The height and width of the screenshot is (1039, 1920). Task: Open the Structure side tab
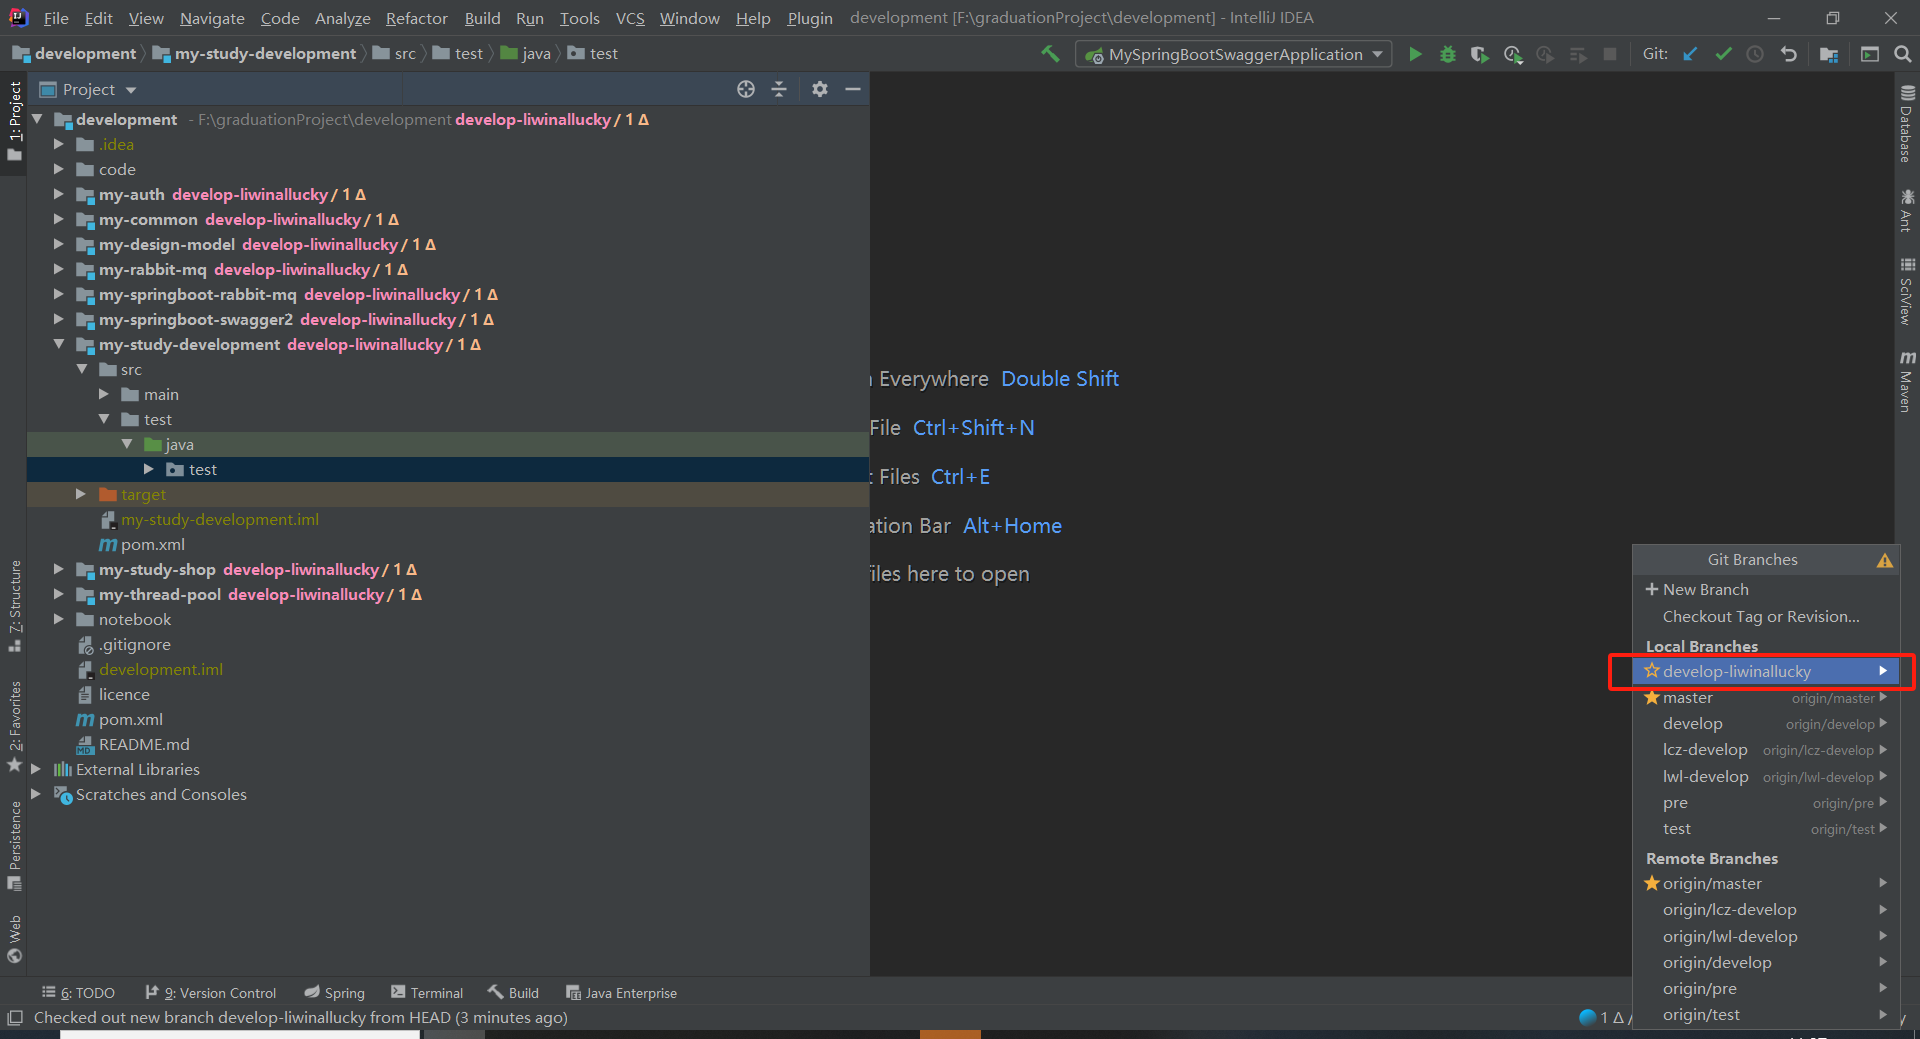[x=14, y=606]
